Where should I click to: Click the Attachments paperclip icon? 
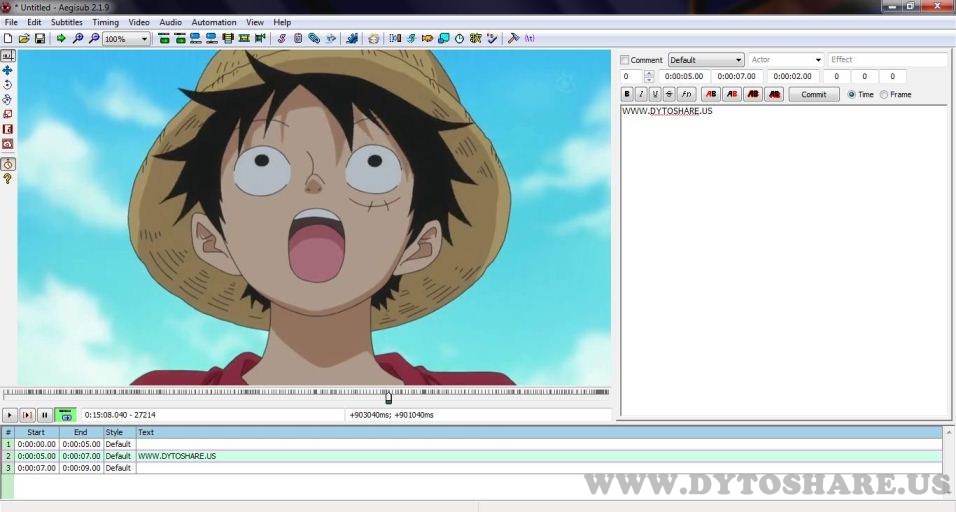[314, 38]
